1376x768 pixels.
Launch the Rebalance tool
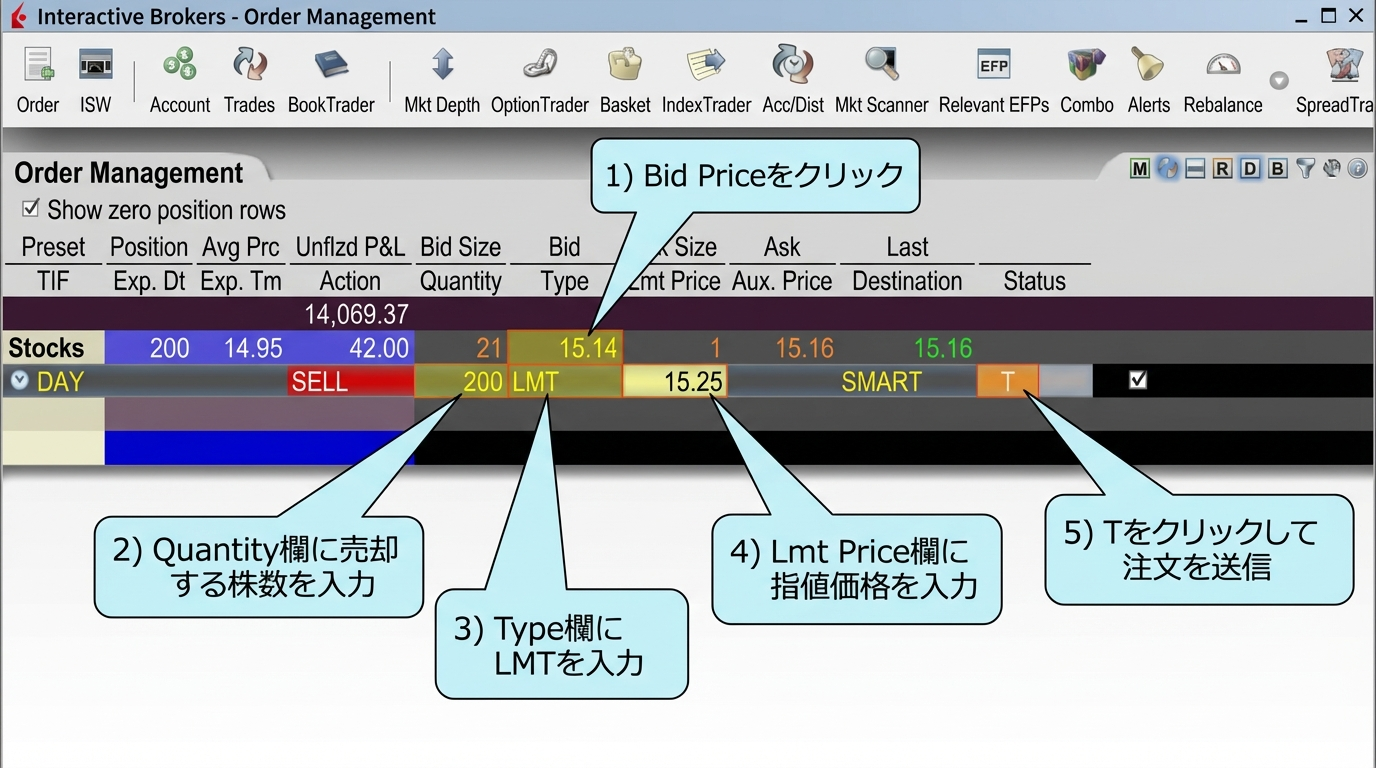pos(1223,81)
